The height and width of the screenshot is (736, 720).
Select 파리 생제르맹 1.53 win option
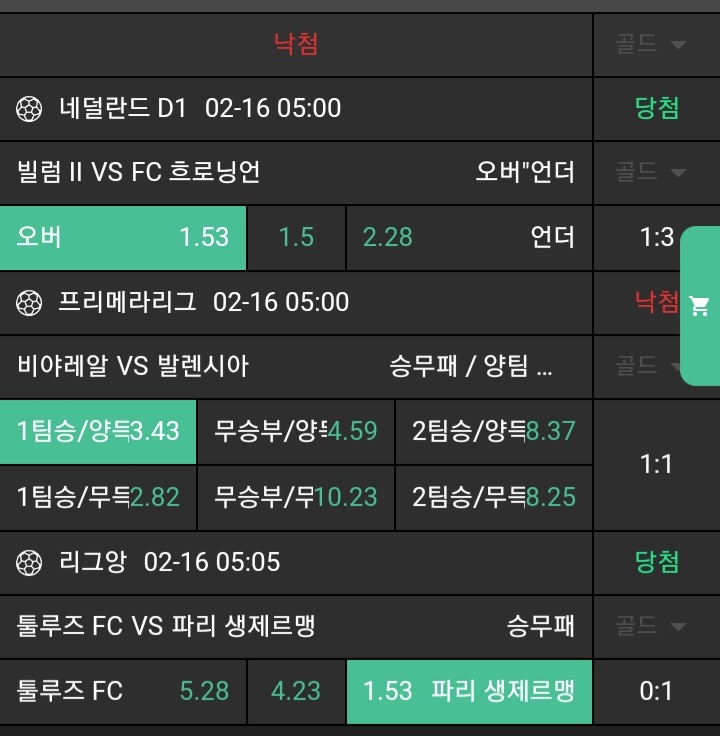(x=468, y=691)
